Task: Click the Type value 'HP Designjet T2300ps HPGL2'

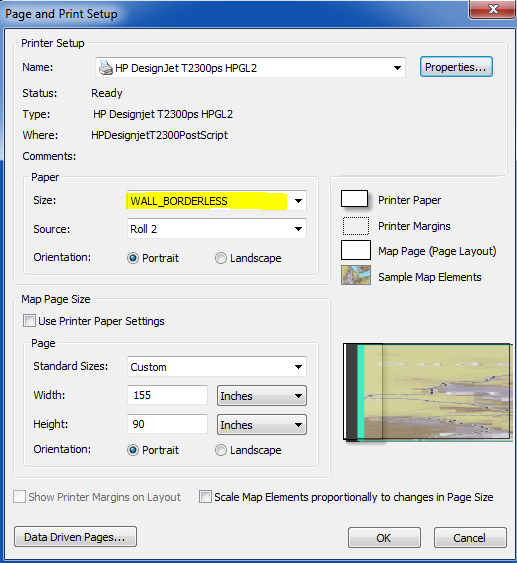Action: point(163,114)
